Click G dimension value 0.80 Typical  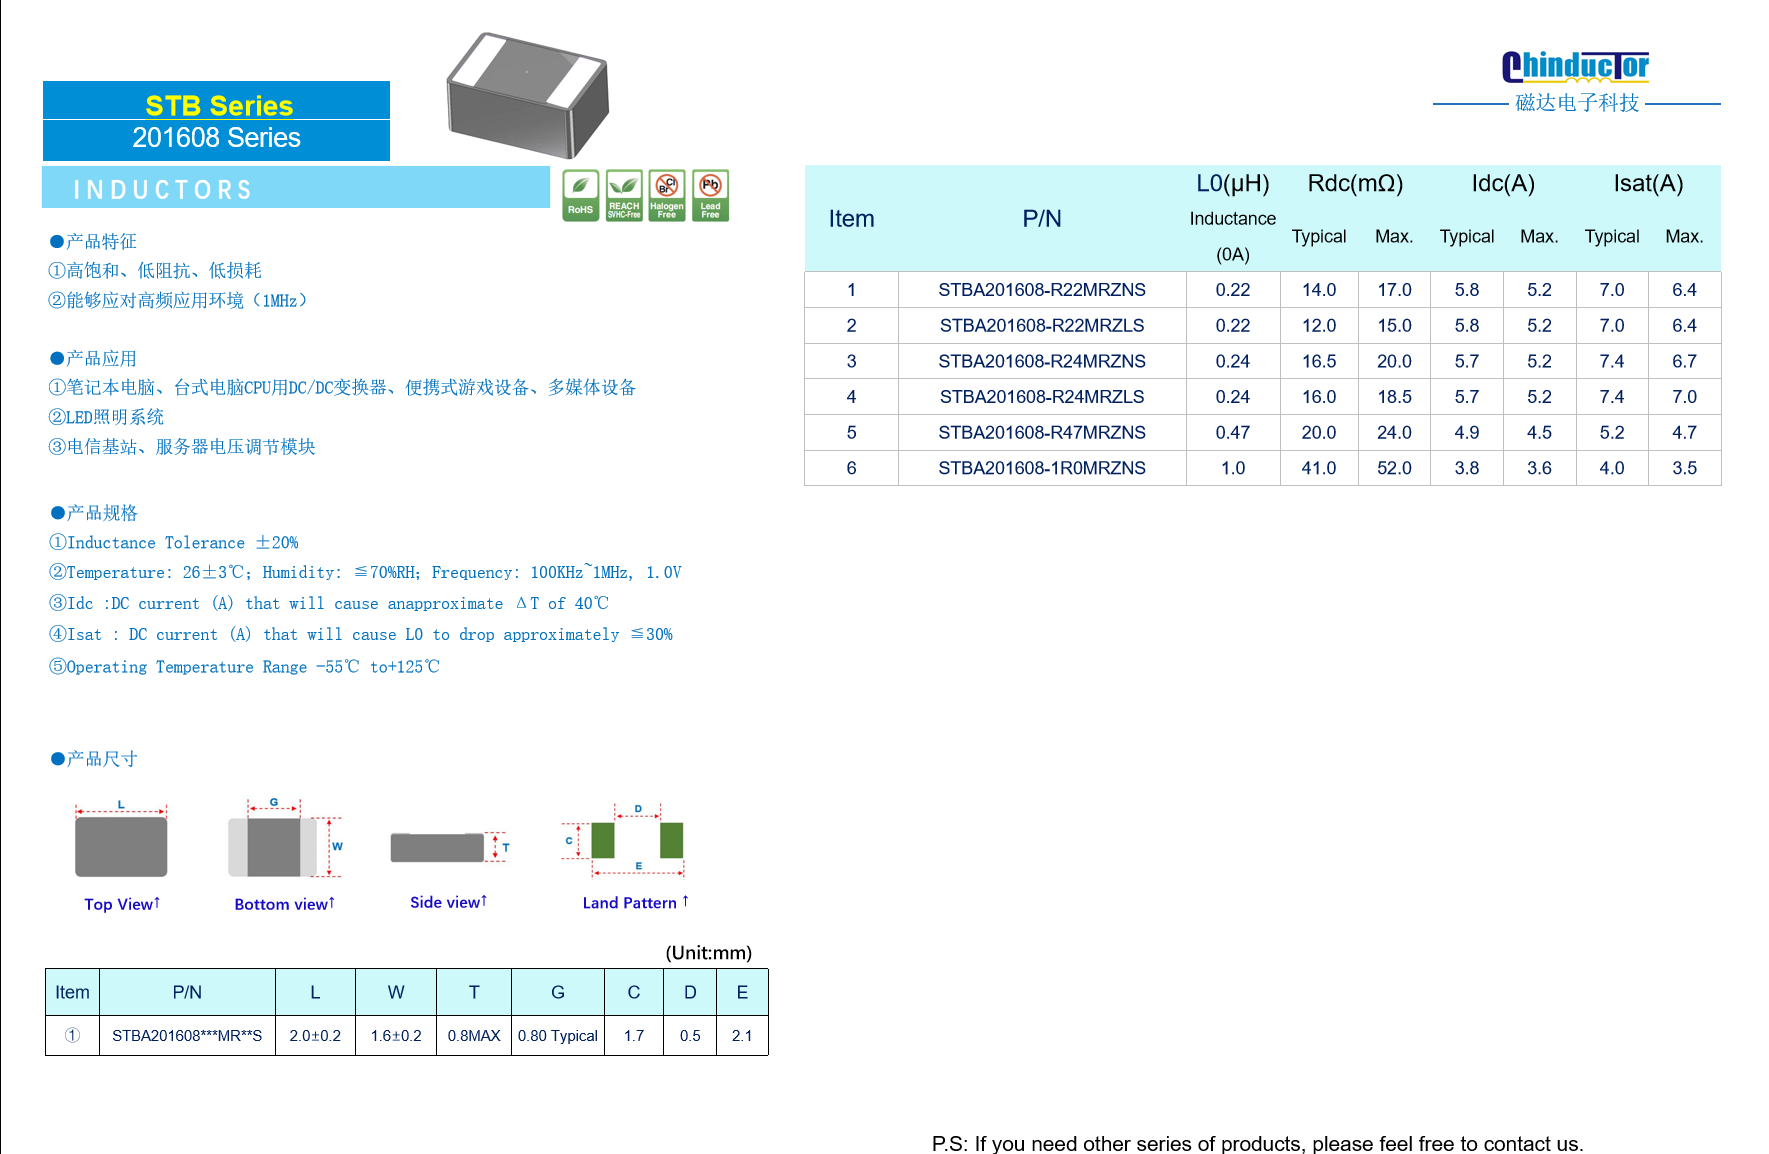coord(558,1036)
